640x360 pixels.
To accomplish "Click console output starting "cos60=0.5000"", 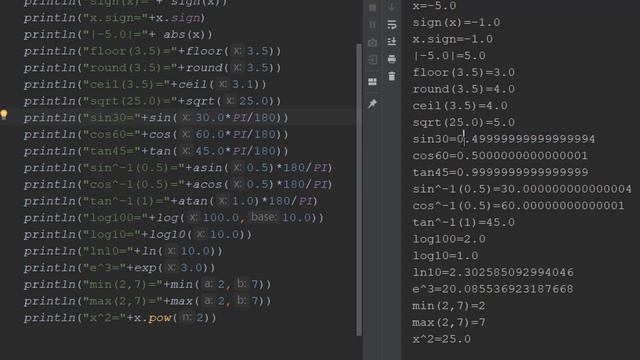I will click(500, 156).
